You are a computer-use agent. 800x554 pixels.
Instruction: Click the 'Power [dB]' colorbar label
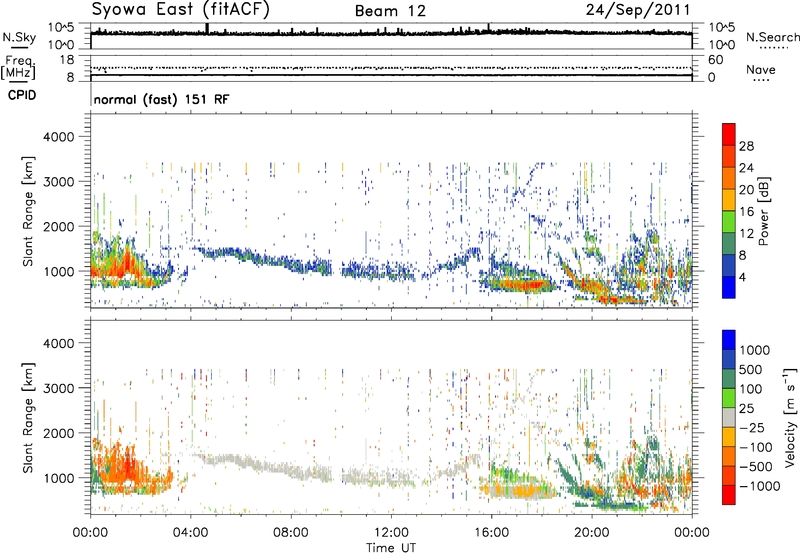click(763, 211)
